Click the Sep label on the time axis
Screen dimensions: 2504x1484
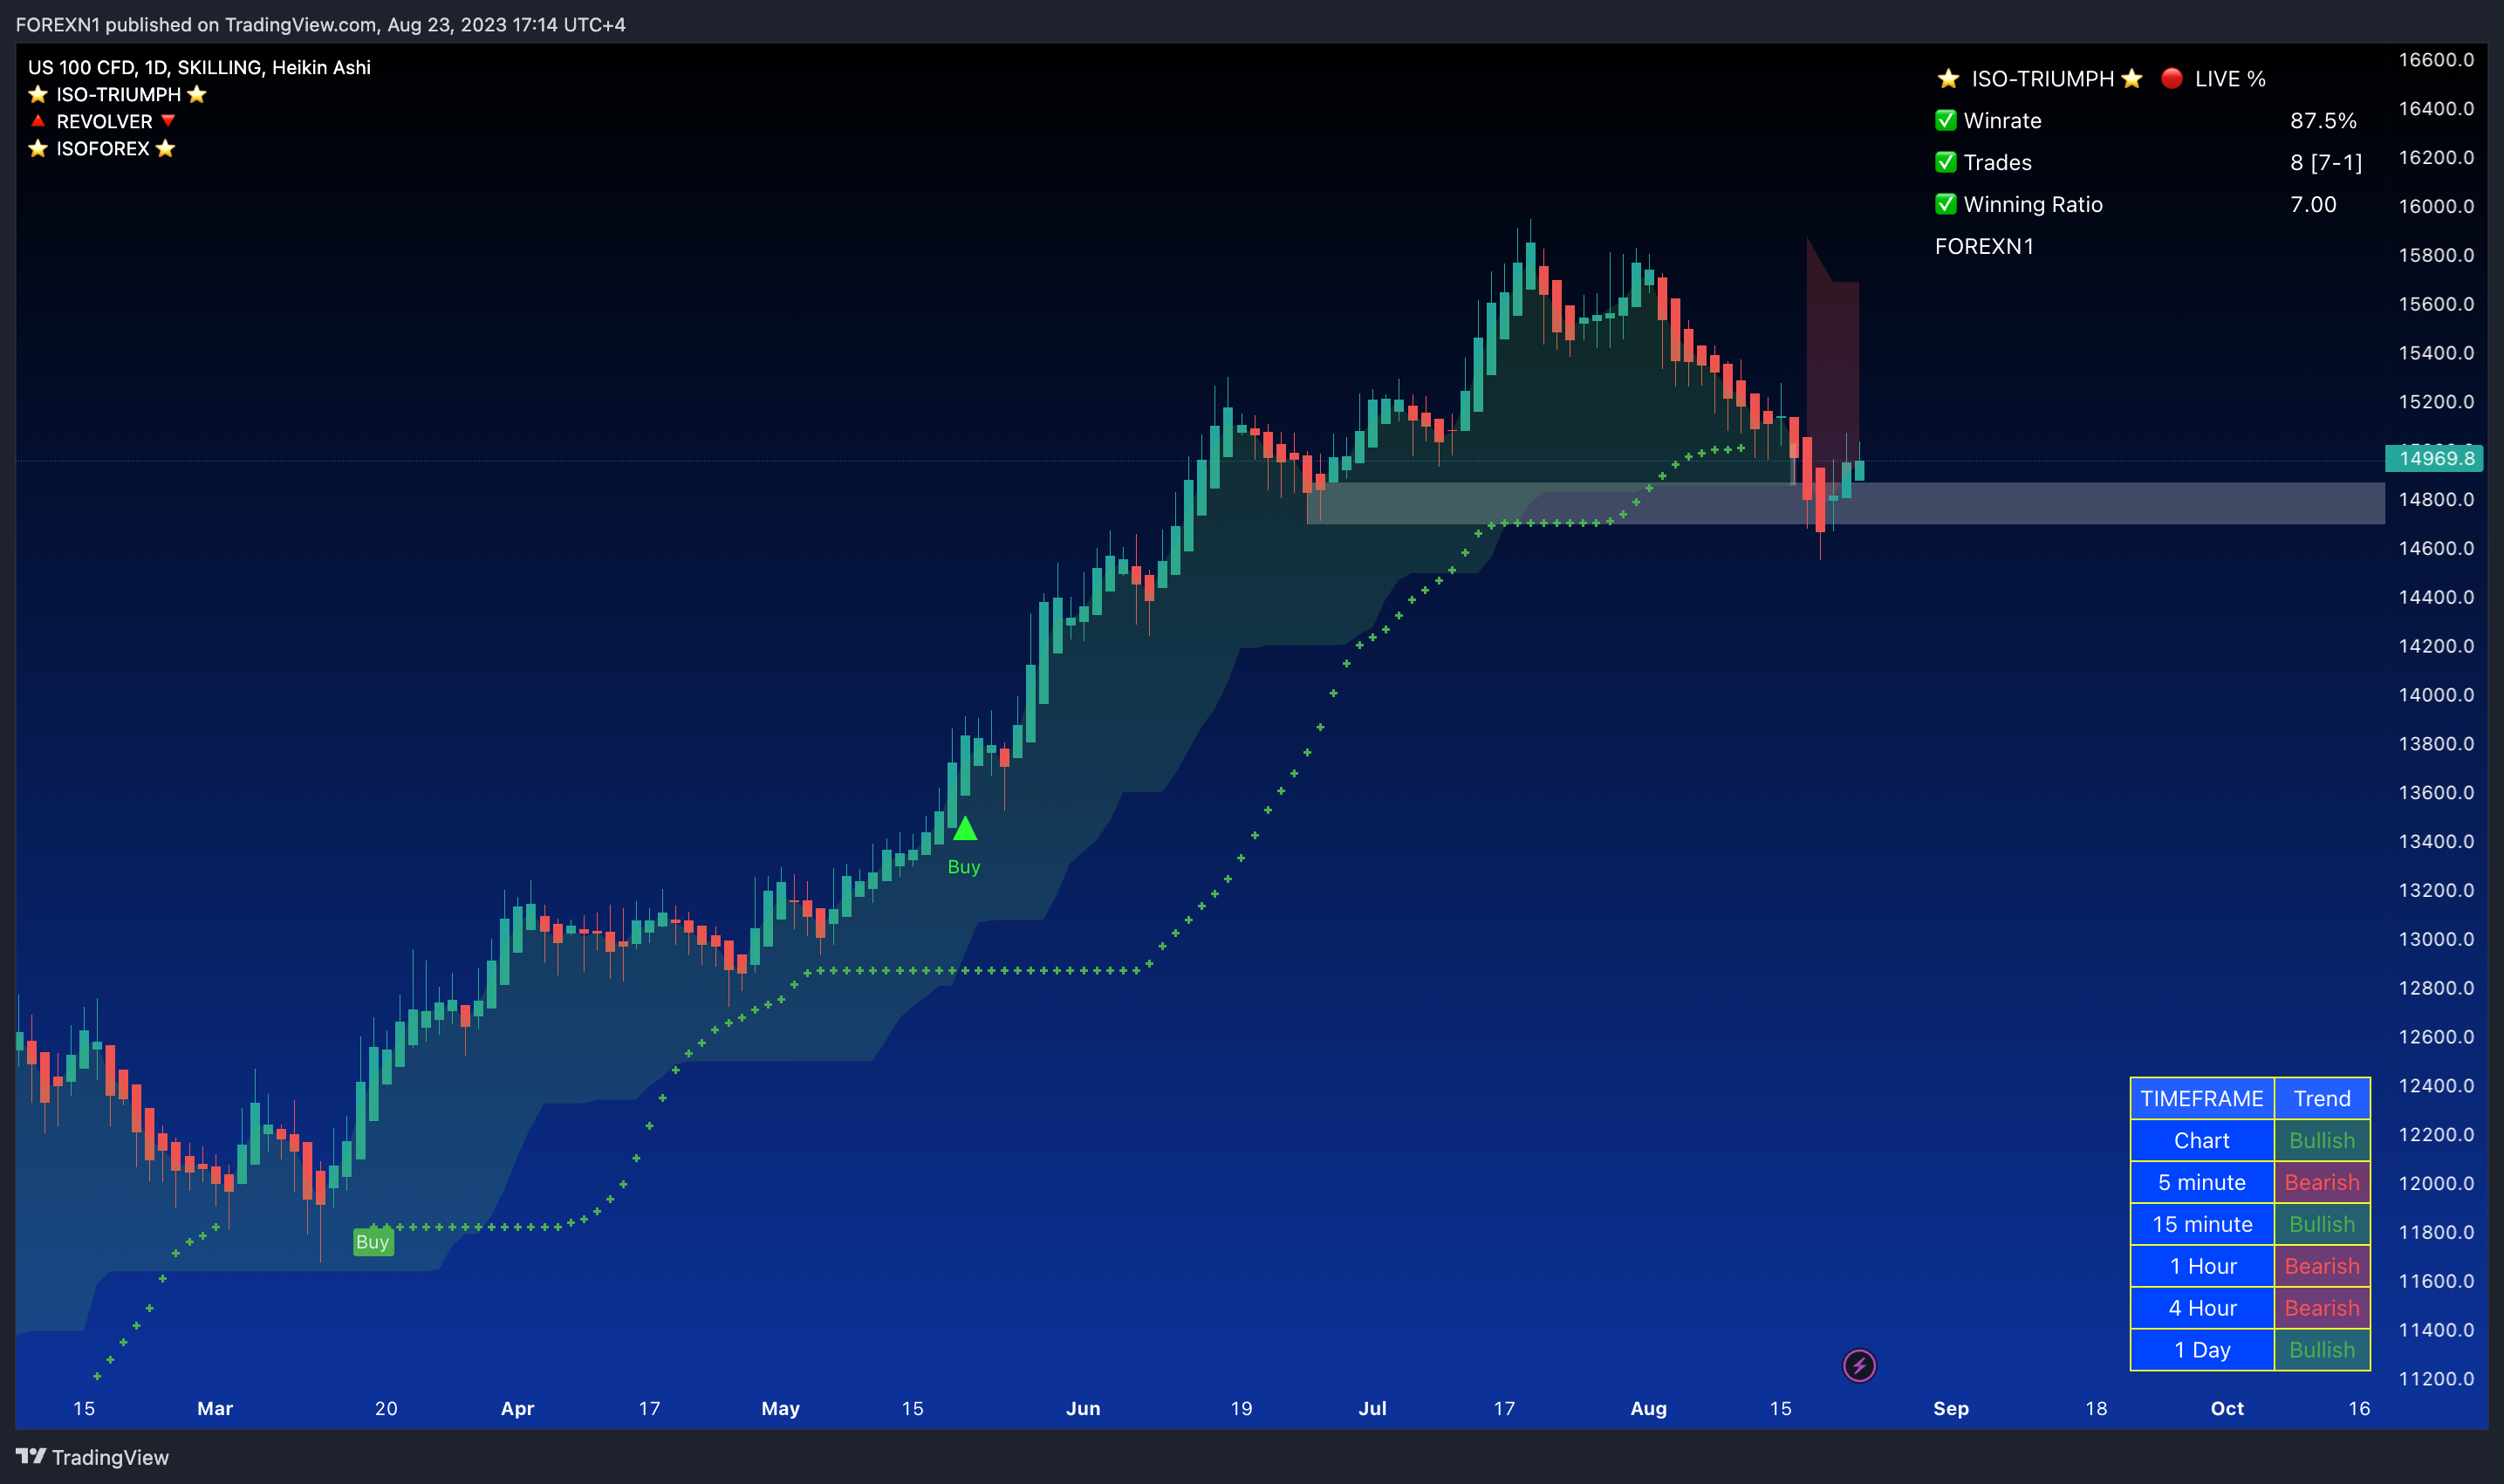click(1950, 1408)
